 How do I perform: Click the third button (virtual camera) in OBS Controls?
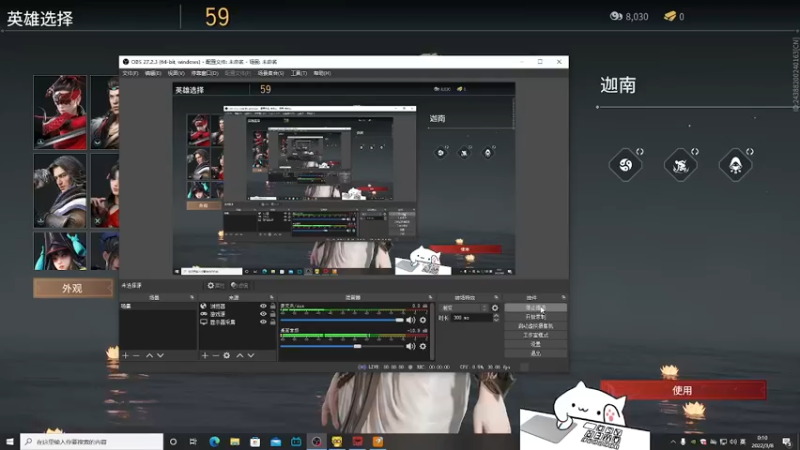[535, 326]
